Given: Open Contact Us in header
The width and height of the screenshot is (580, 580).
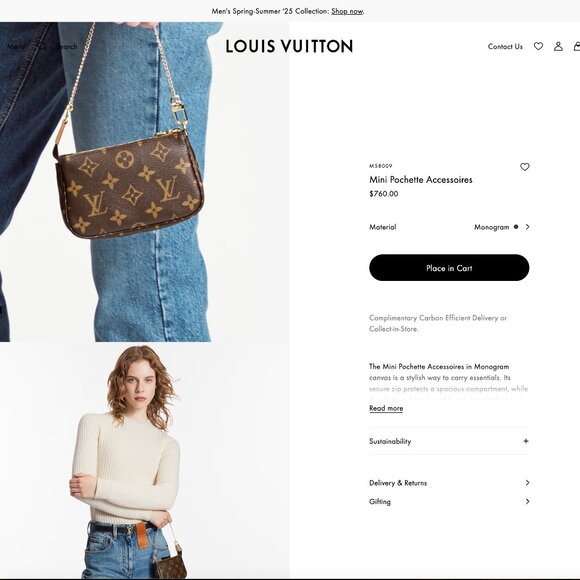Looking at the screenshot, I should click(505, 46).
